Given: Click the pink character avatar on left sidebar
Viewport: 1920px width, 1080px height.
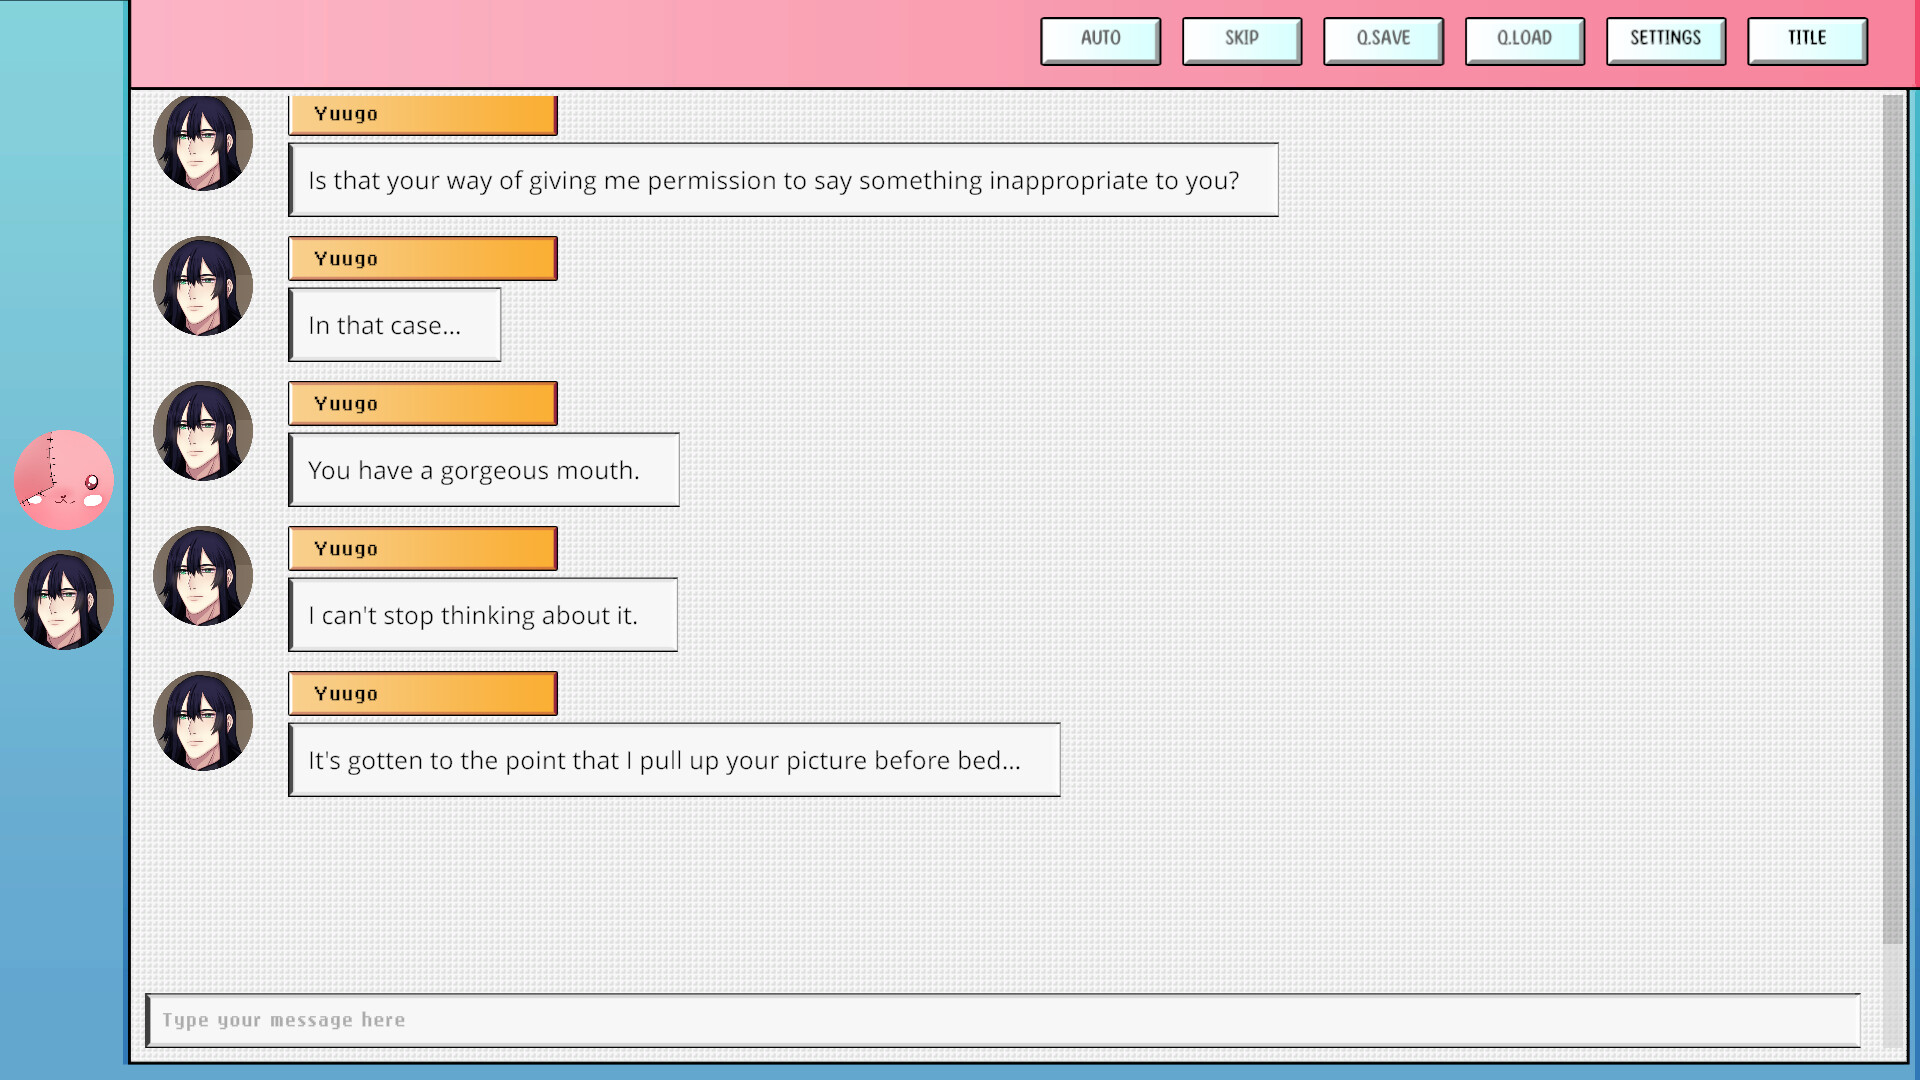Looking at the screenshot, I should tap(62, 479).
